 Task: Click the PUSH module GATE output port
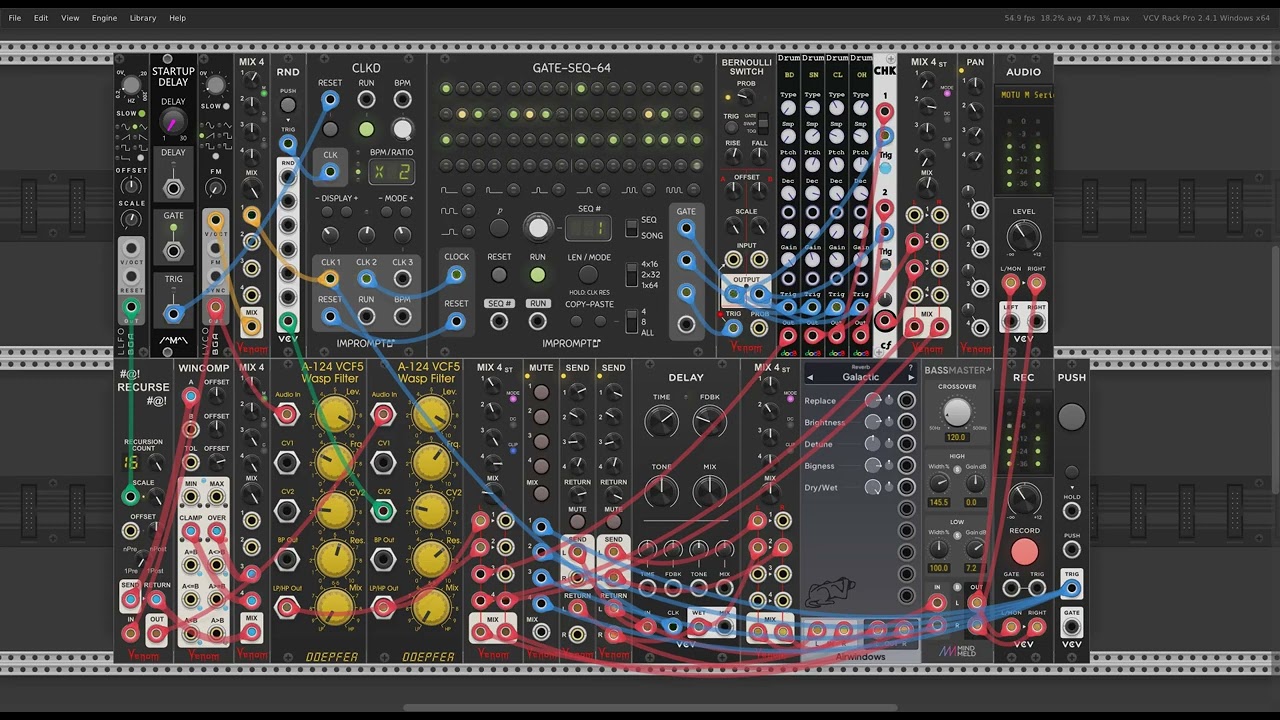(x=1071, y=627)
